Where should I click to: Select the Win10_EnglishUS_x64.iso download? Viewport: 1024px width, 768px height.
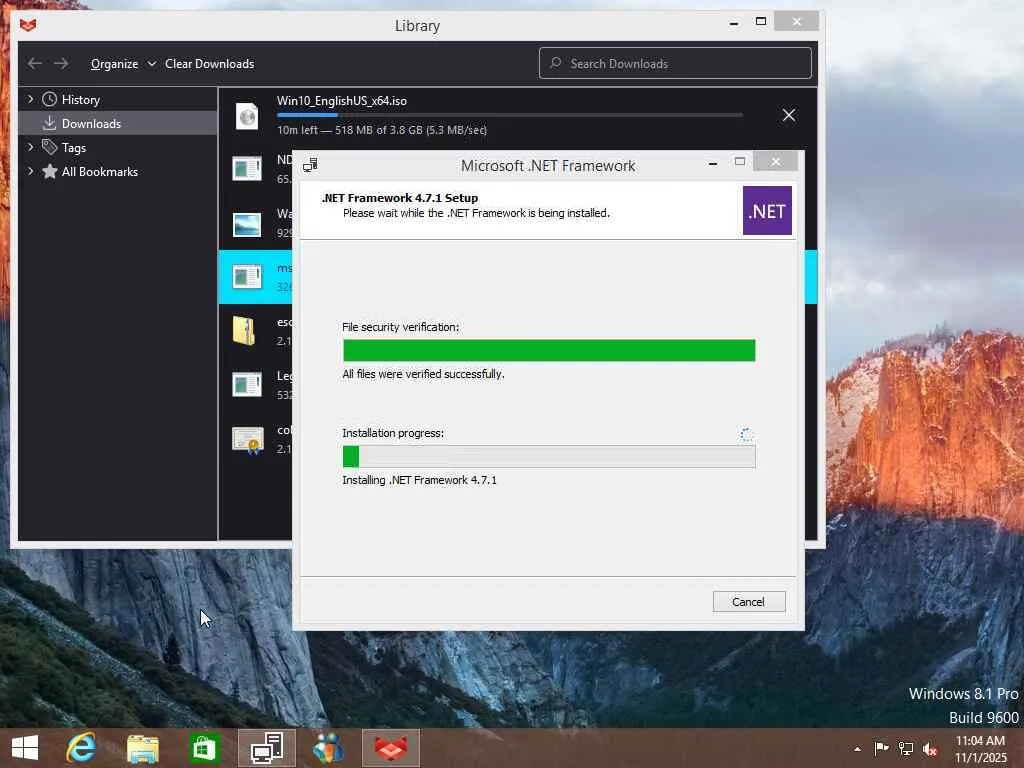click(517, 116)
